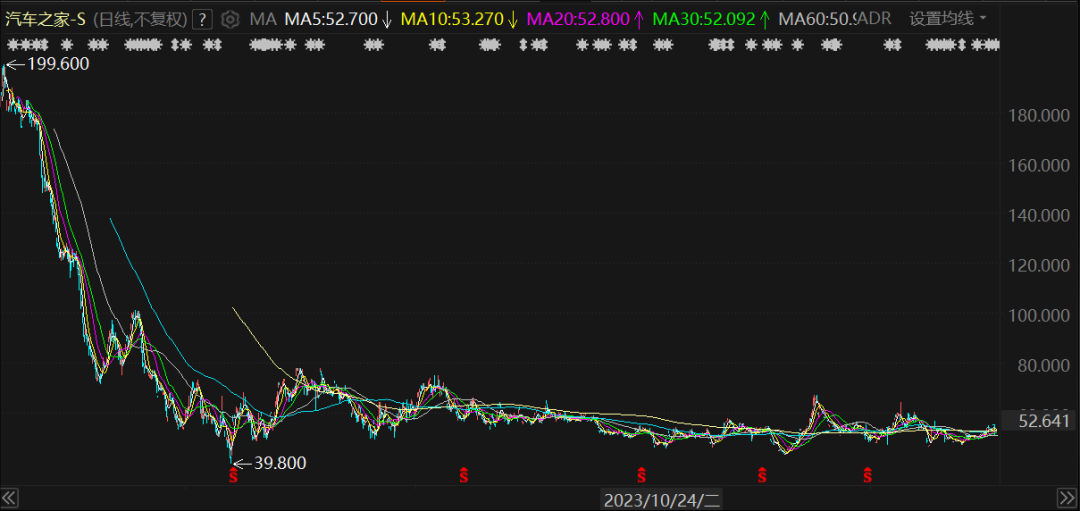This screenshot has height=511, width=1080.
Task: Open the gear settings icon beside MA
Action: [x=231, y=19]
